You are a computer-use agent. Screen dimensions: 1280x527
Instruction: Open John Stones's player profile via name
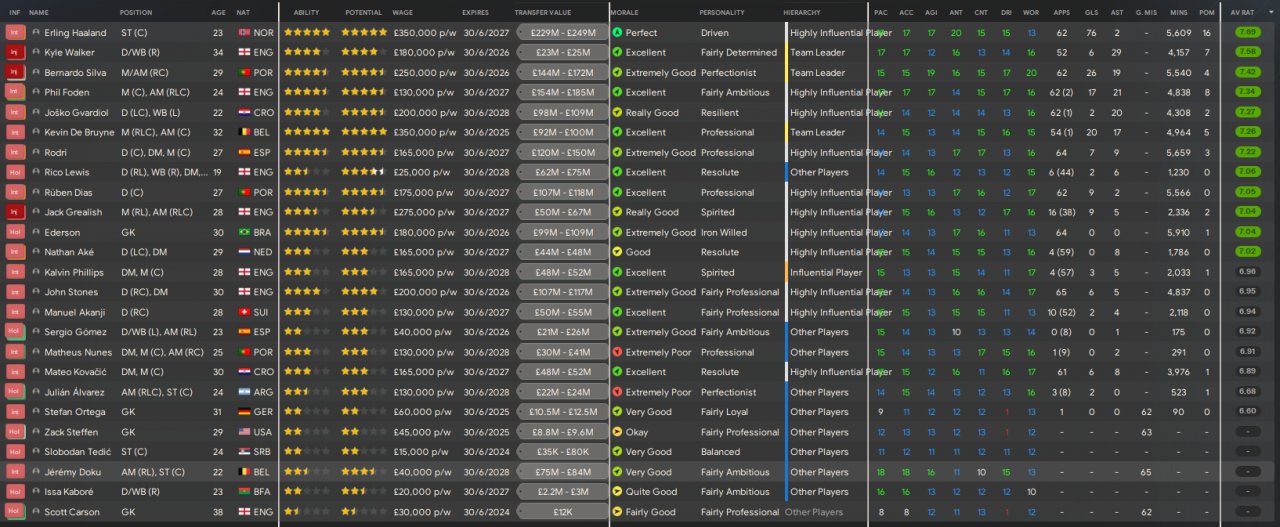tap(71, 292)
